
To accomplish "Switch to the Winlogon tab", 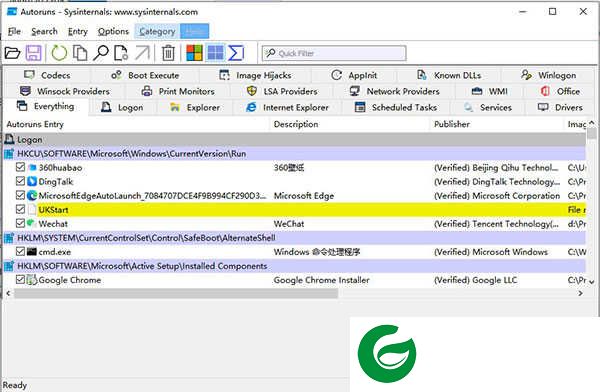I will click(x=548, y=75).
